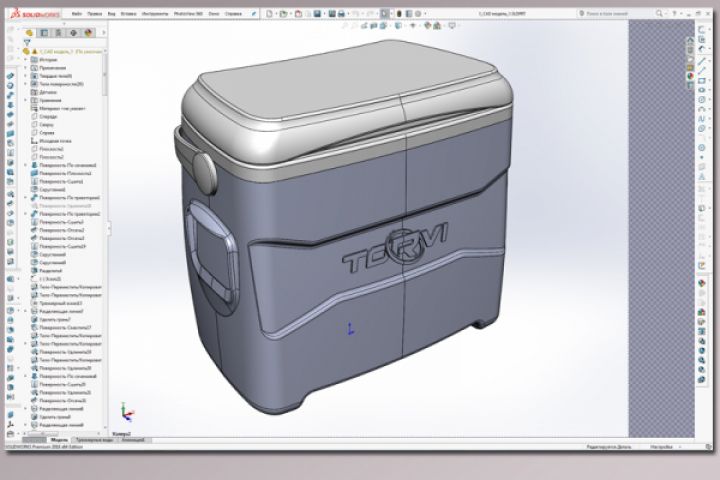Open the PhotoView 360 menu
Screen dimensions: 720x480
click(188, 14)
